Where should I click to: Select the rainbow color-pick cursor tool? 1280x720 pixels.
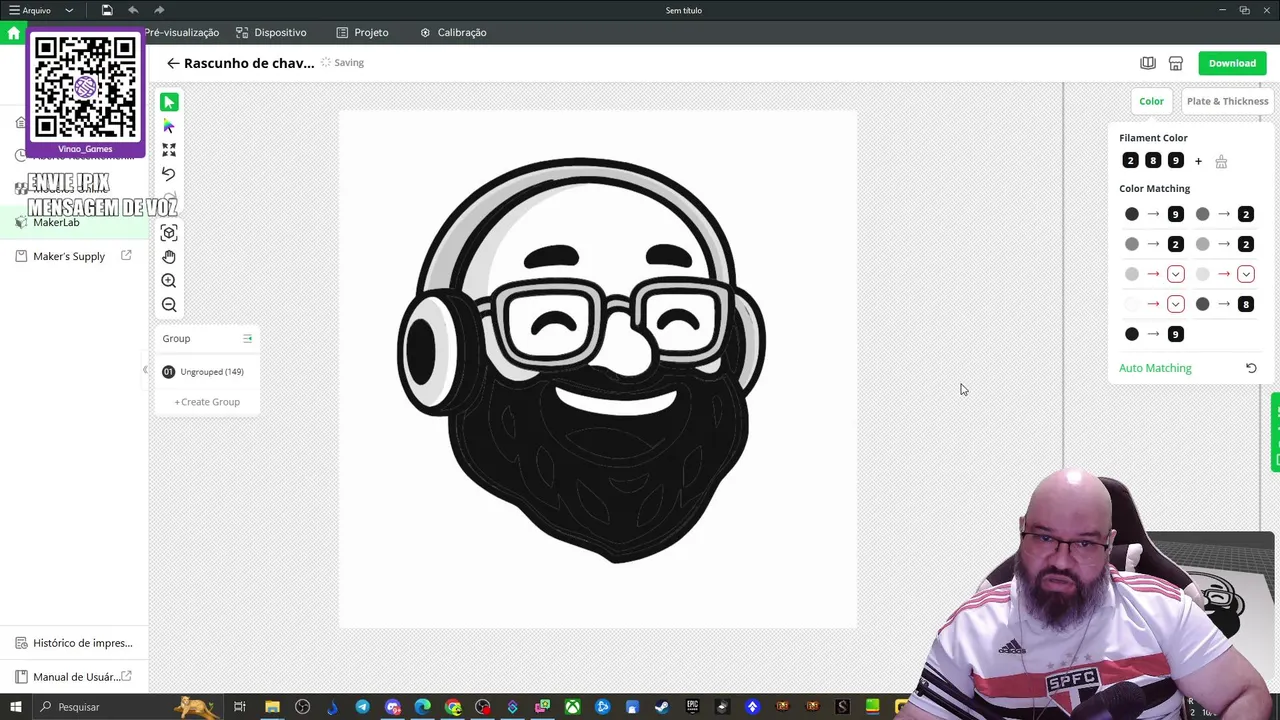tap(169, 126)
